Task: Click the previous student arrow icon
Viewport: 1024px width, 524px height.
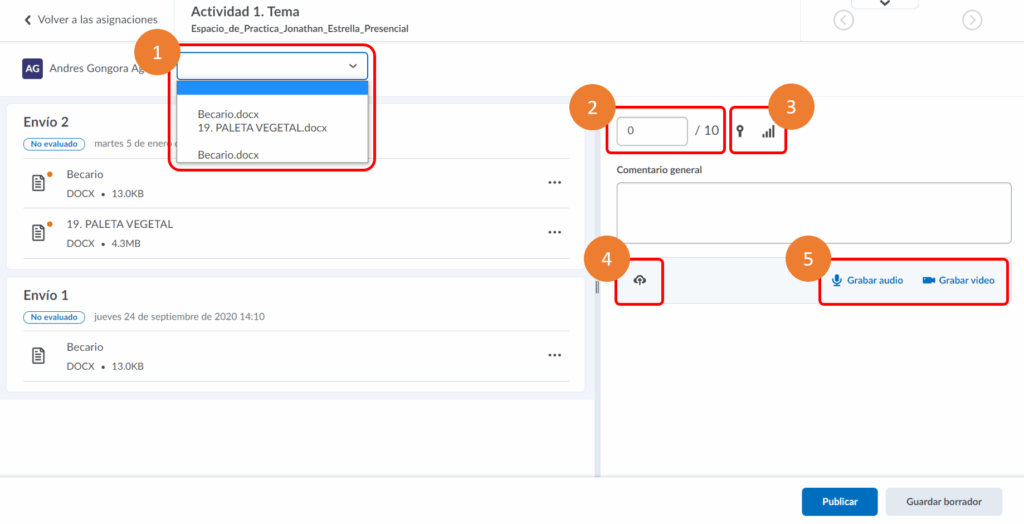Action: [843, 20]
